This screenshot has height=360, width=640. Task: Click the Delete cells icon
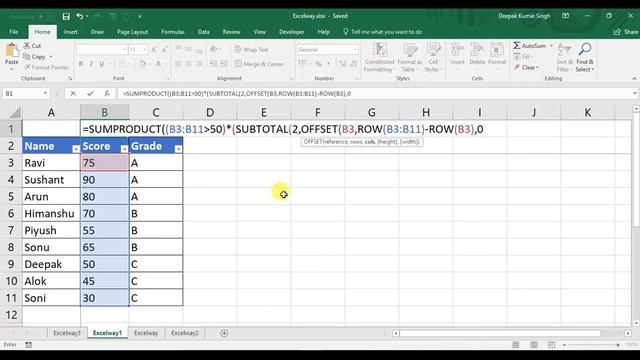point(477,50)
